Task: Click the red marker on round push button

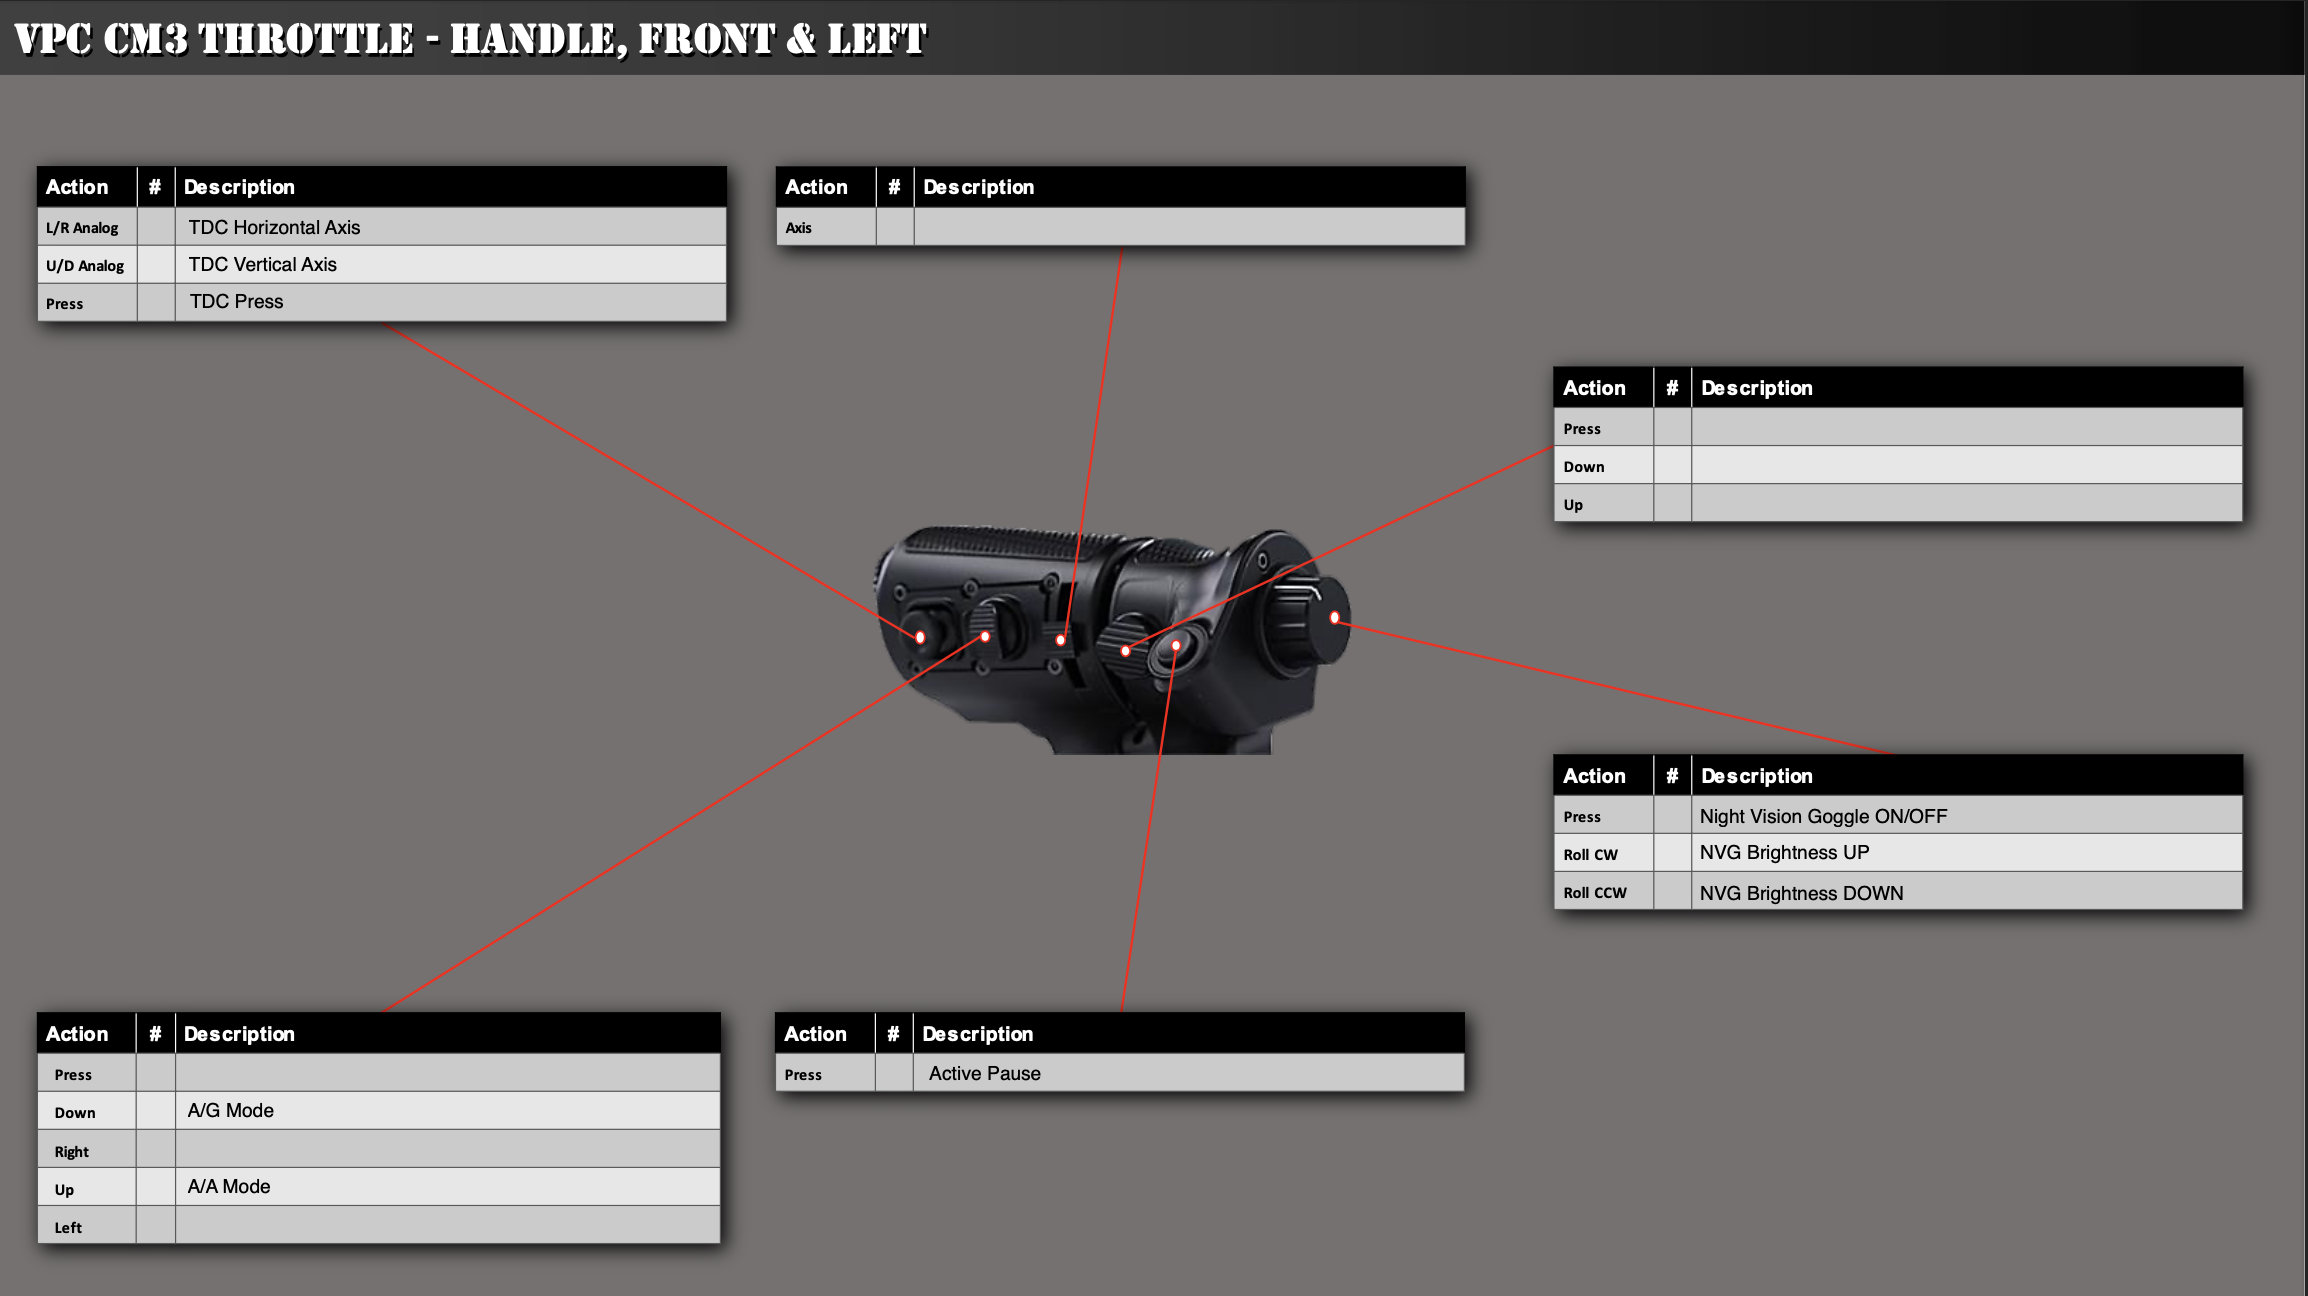Action: pyautogui.click(x=1176, y=646)
